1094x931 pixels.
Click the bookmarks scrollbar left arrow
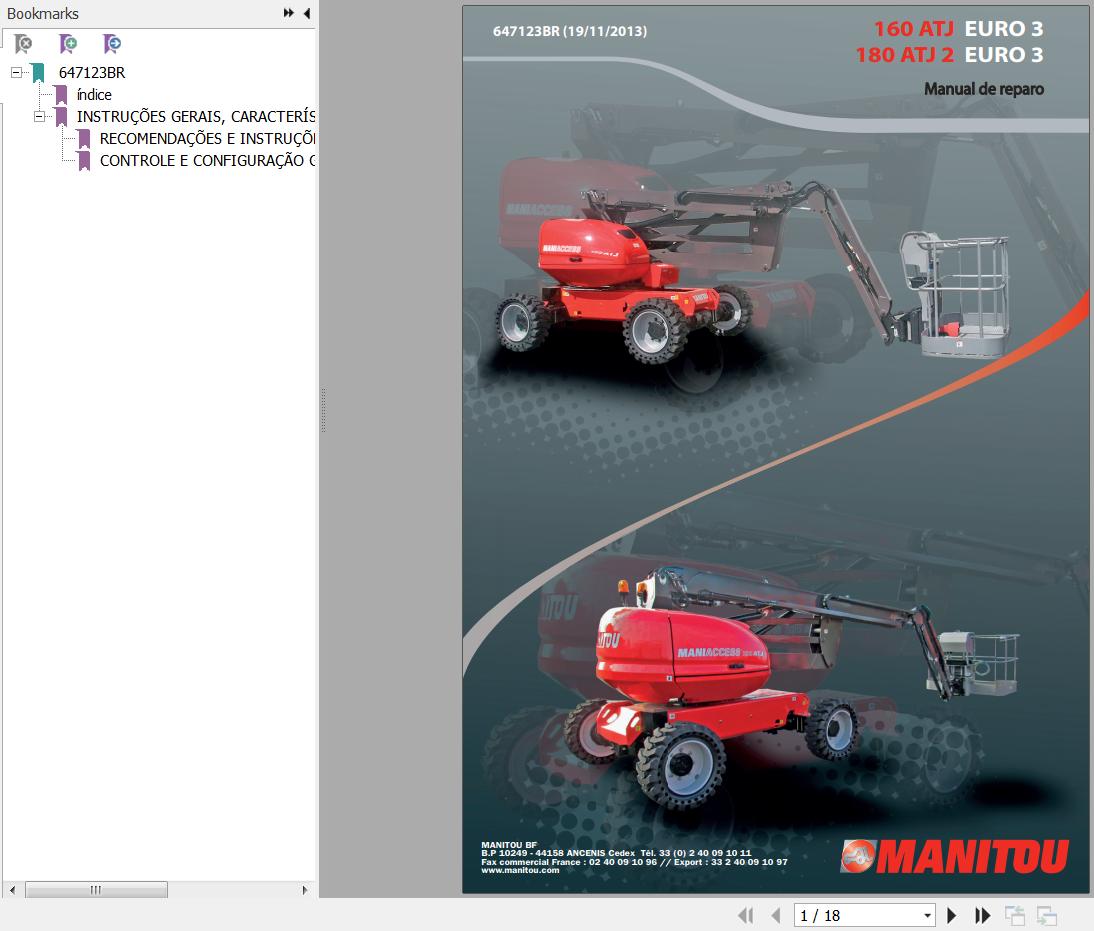click(x=12, y=890)
